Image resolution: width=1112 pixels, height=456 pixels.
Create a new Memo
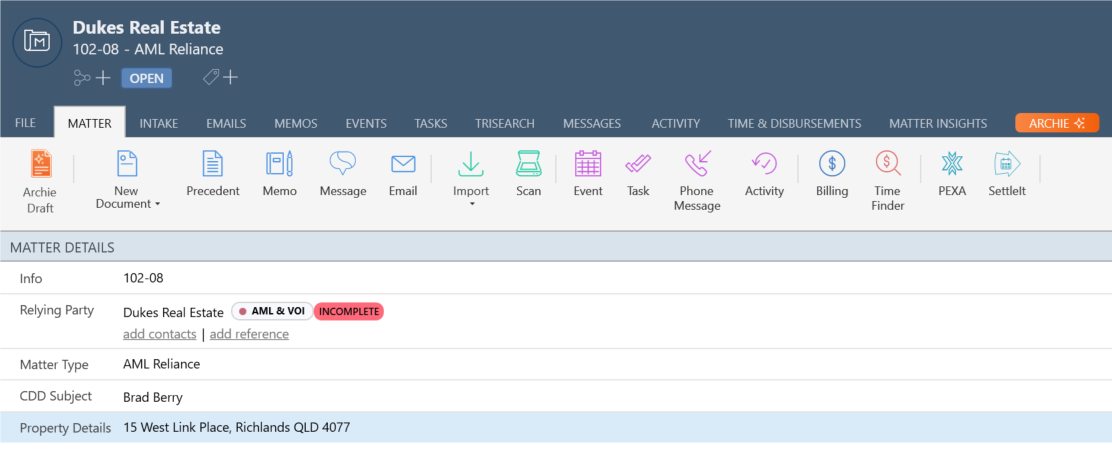tap(279, 174)
